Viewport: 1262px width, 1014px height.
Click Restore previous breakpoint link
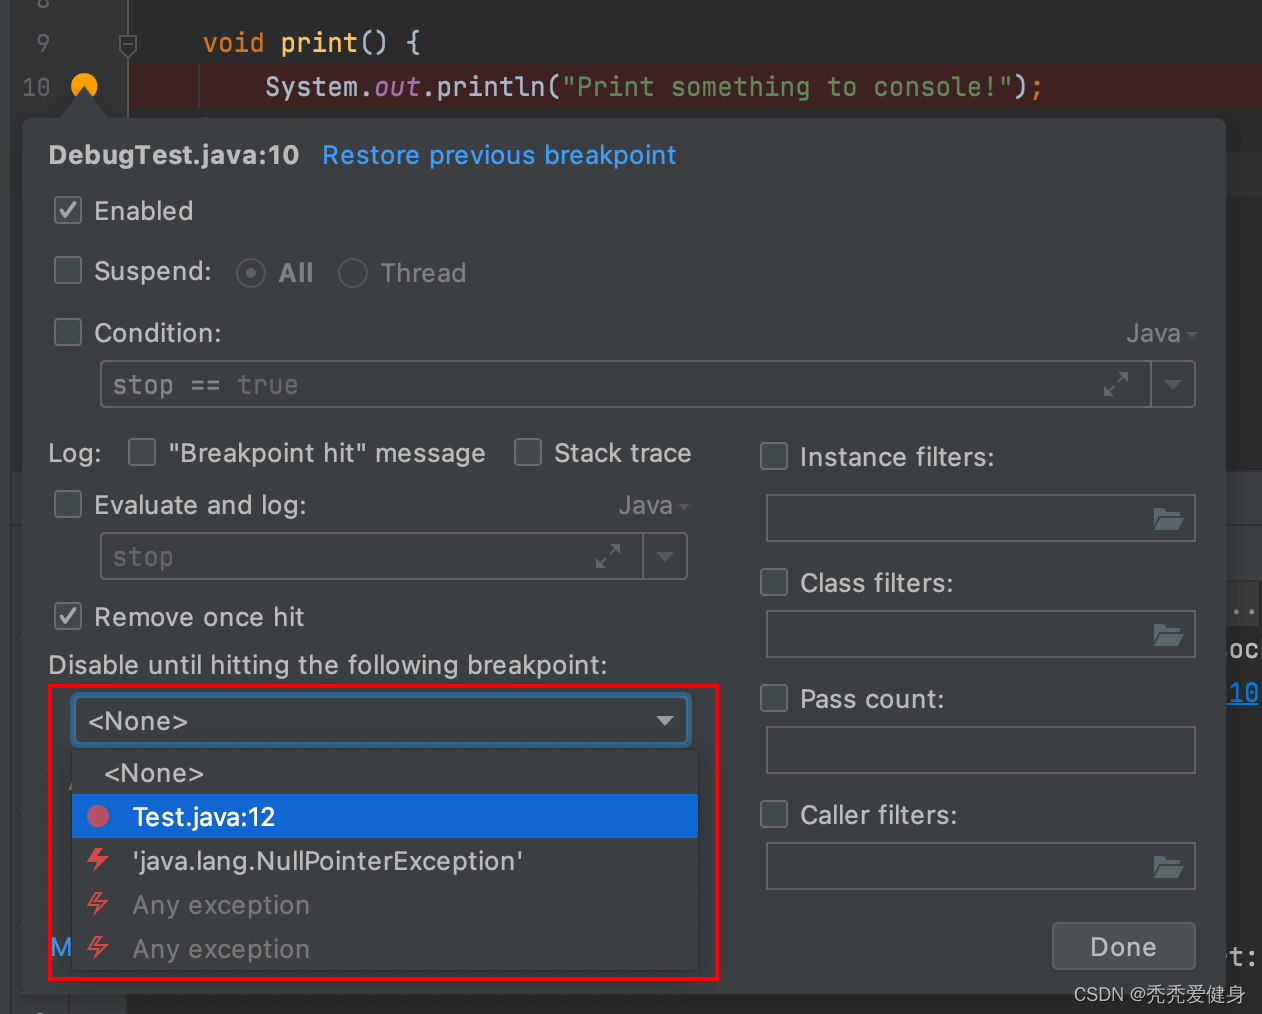click(499, 155)
